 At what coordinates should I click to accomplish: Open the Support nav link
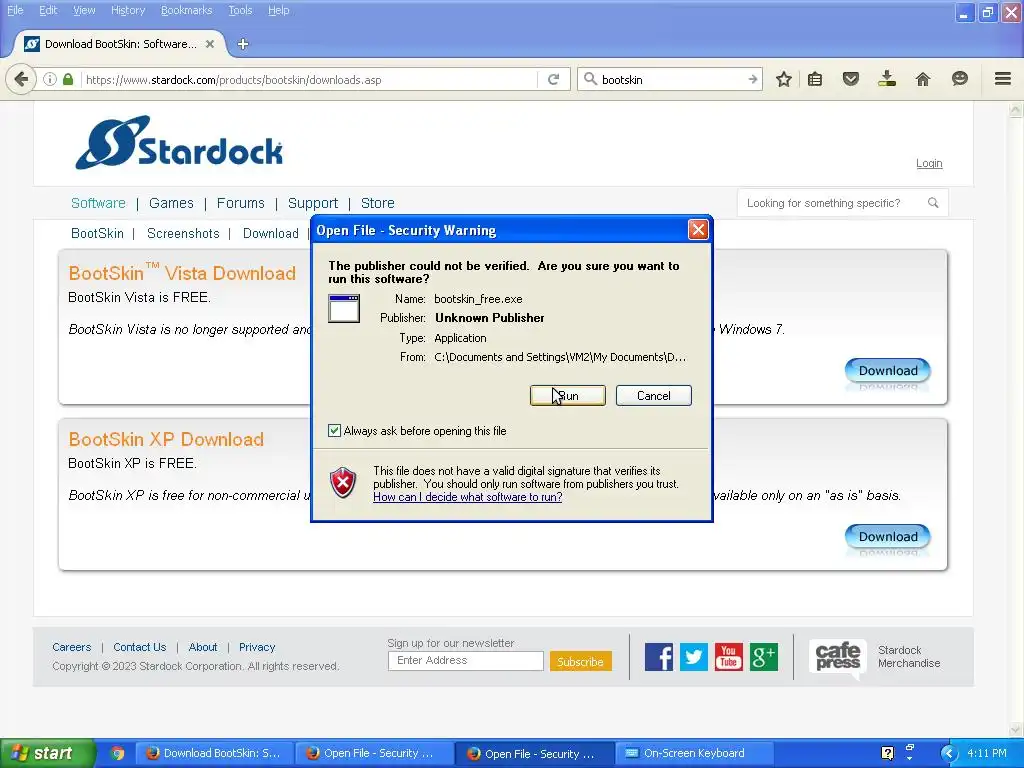tap(313, 203)
